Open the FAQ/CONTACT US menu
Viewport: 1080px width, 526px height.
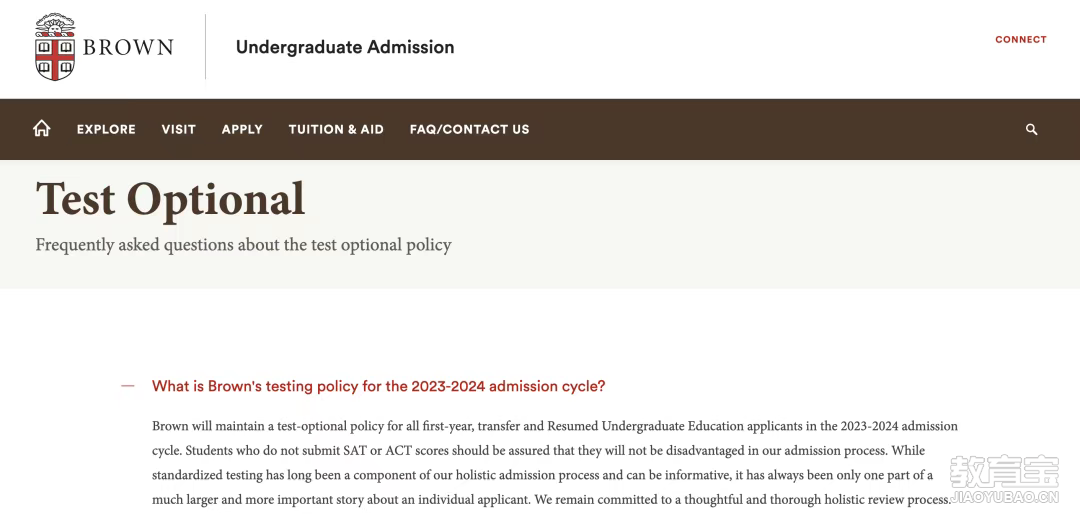pyautogui.click(x=469, y=129)
